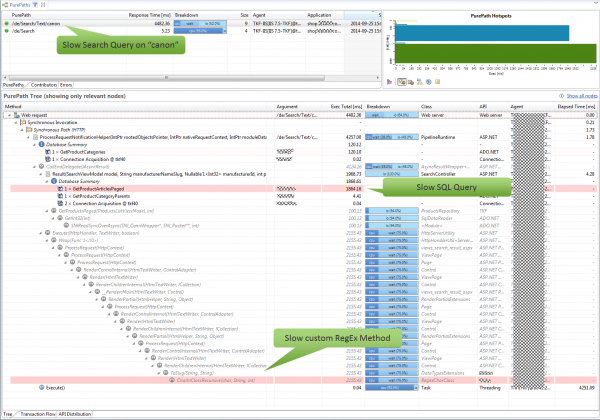Click the CharInClassRecursive node icon

pyautogui.click(x=172, y=380)
